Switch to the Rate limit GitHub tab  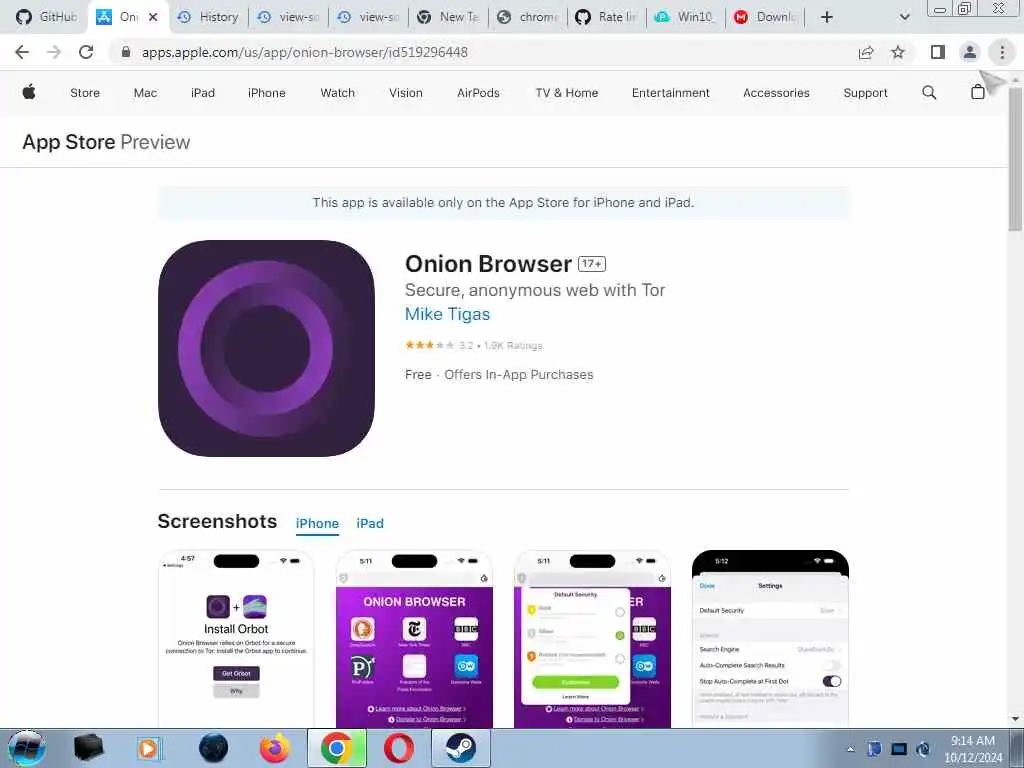pyautogui.click(x=606, y=17)
